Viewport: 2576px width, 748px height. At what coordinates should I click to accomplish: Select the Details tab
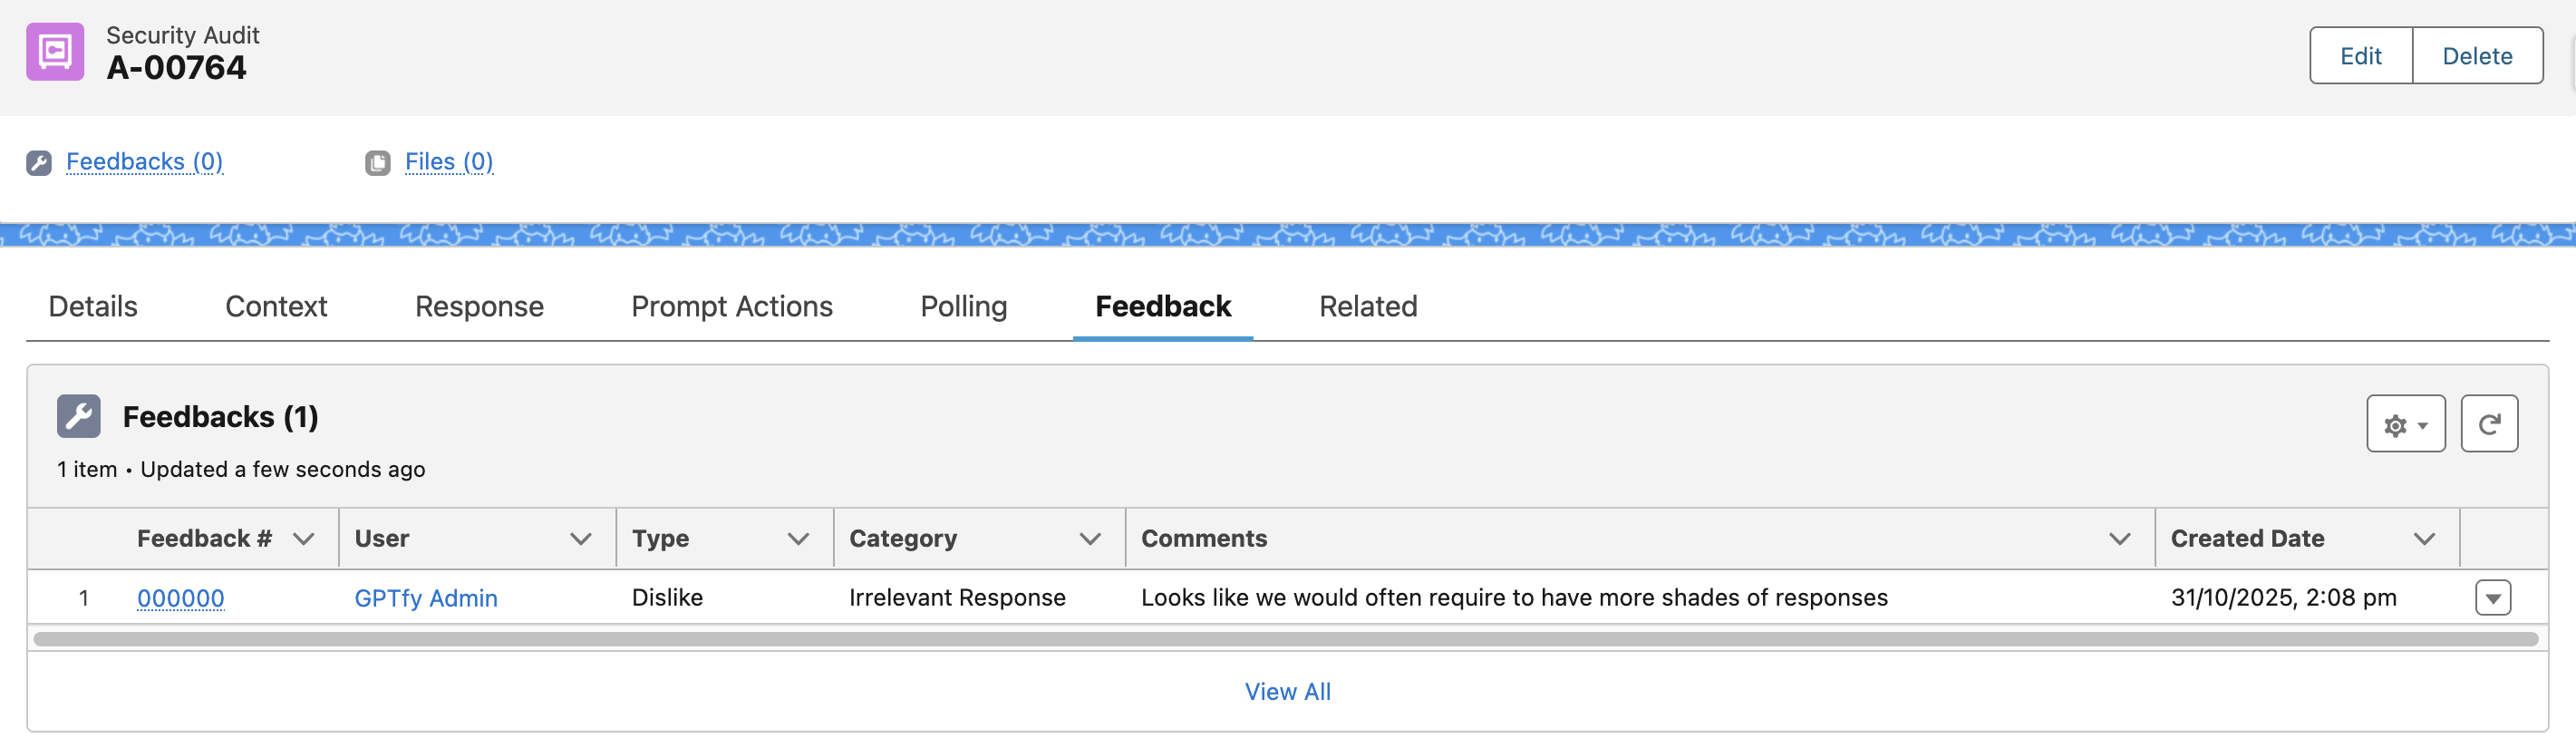click(93, 307)
